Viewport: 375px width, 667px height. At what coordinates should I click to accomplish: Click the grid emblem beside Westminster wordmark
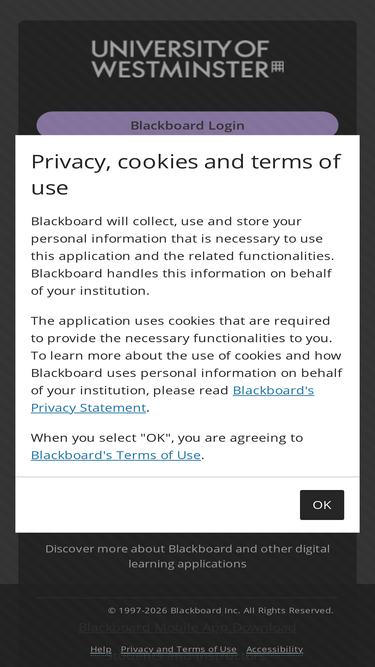click(x=278, y=67)
